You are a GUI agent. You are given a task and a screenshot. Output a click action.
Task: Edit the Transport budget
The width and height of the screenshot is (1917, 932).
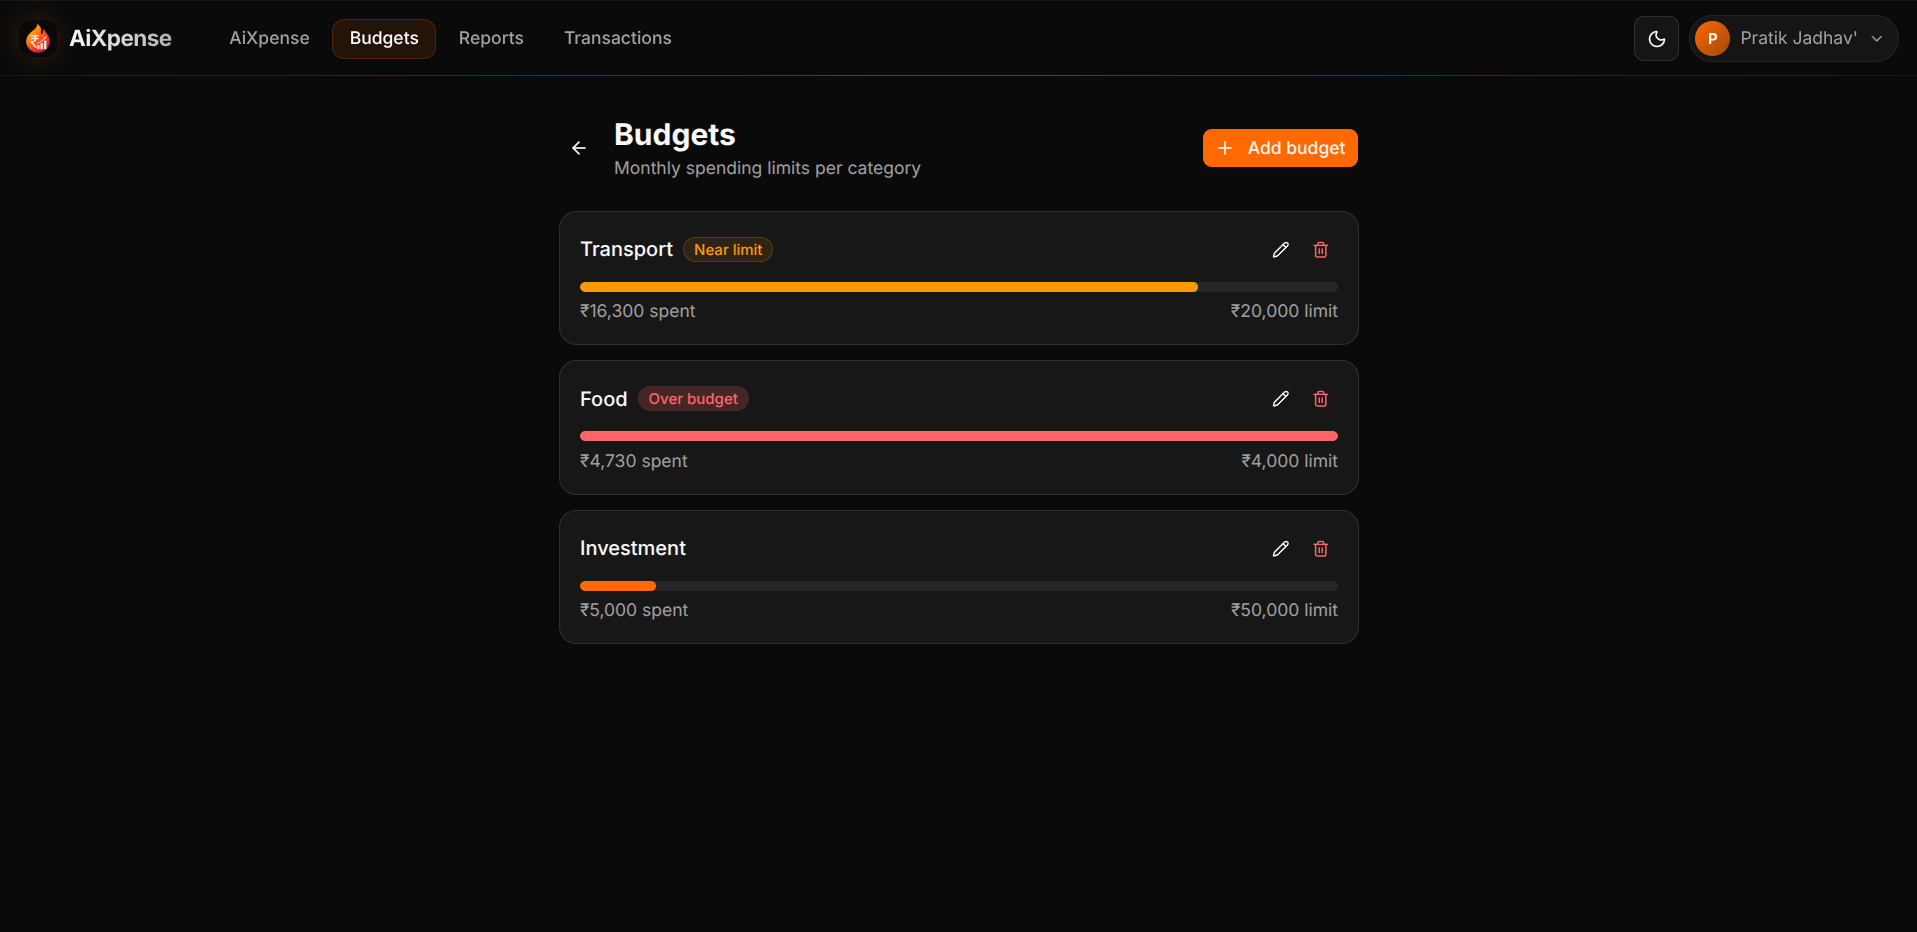[1280, 250]
